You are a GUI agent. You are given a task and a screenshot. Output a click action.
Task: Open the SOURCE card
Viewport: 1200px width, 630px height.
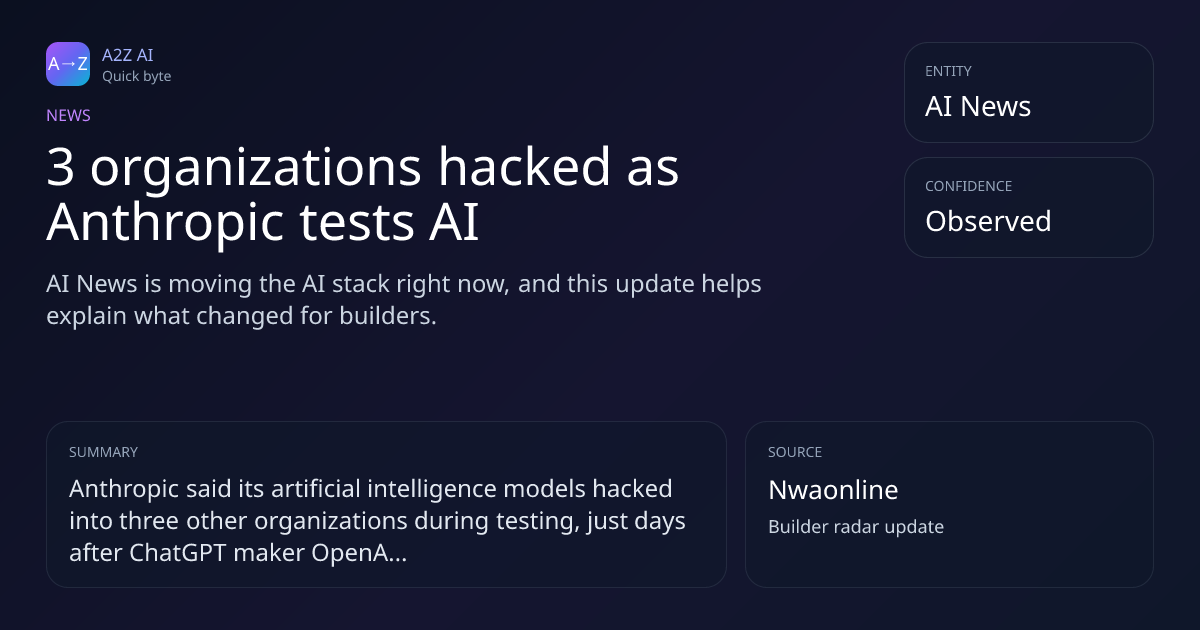(949, 504)
